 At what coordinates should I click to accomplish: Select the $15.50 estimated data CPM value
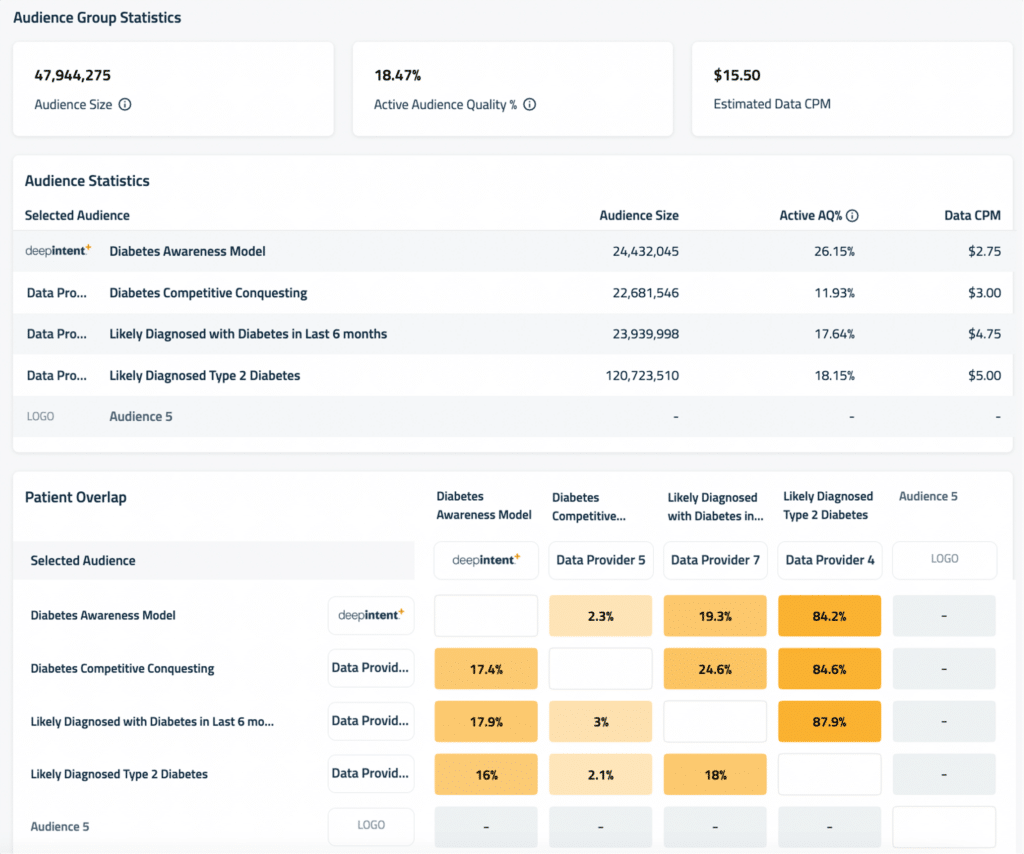pos(737,75)
